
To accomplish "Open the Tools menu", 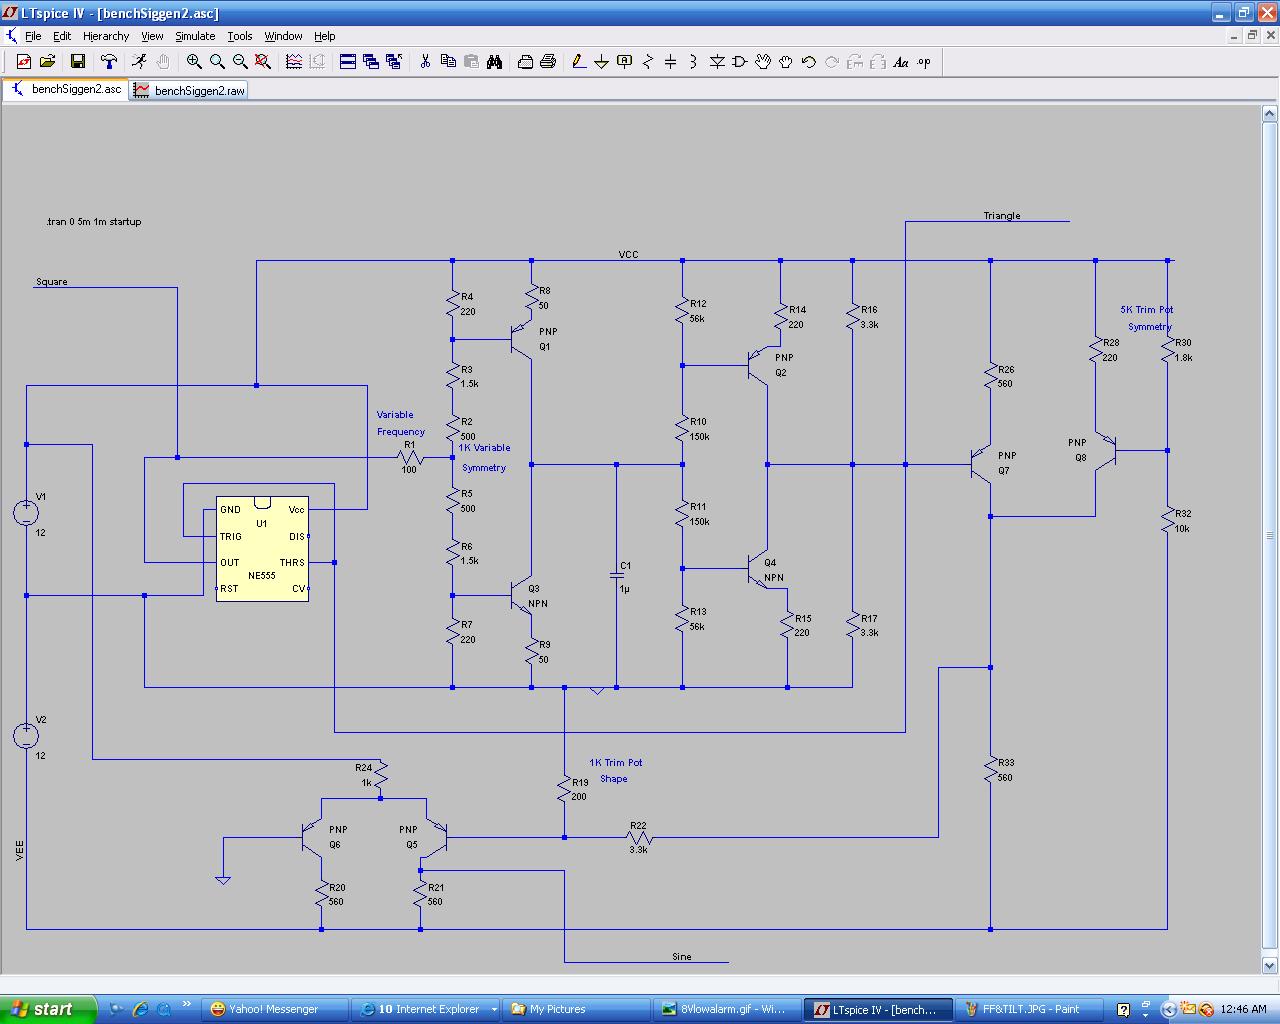I will coord(240,36).
